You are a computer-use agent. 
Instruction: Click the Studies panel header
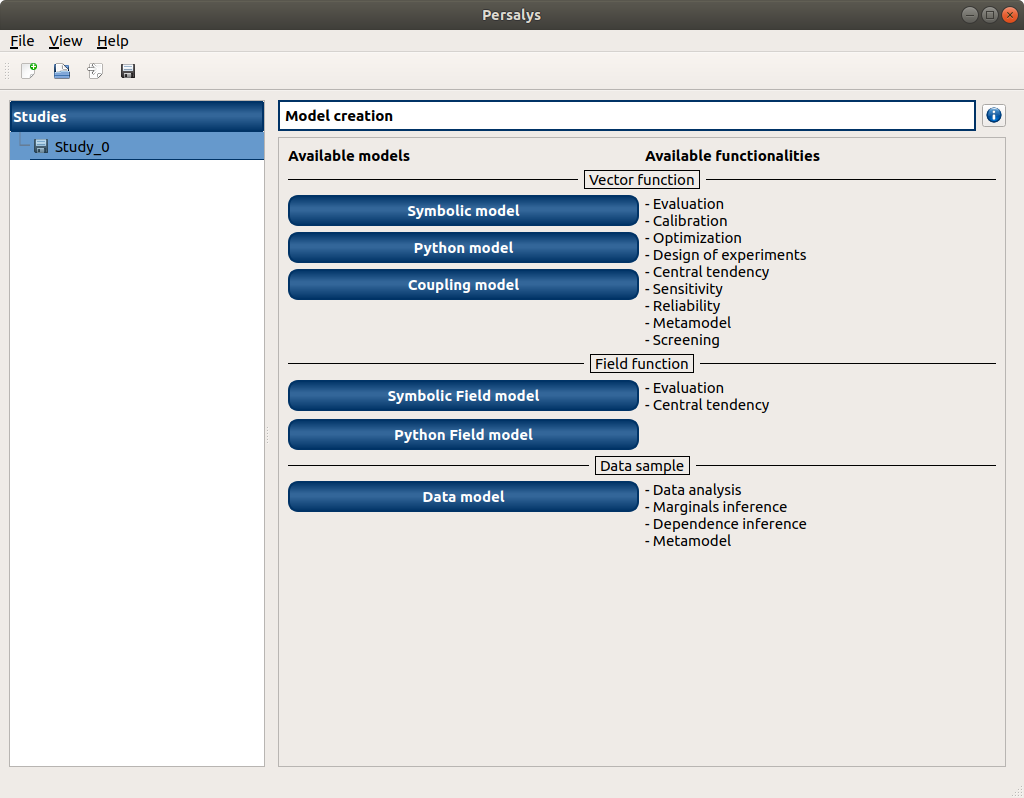click(x=137, y=117)
